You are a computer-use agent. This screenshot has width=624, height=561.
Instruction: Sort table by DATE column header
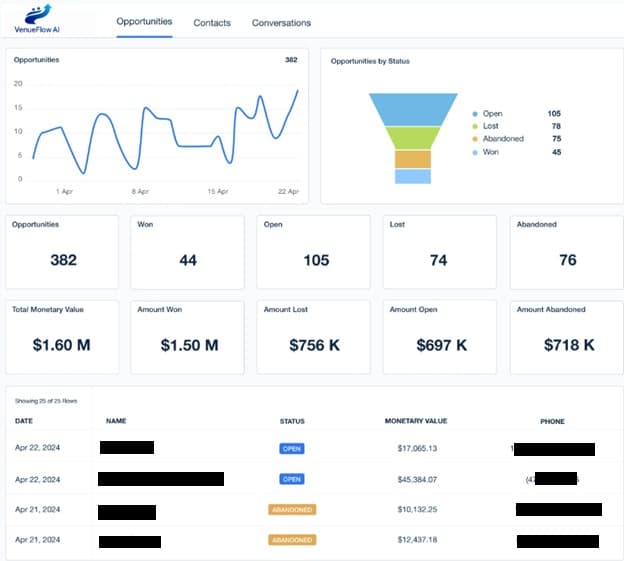24,421
